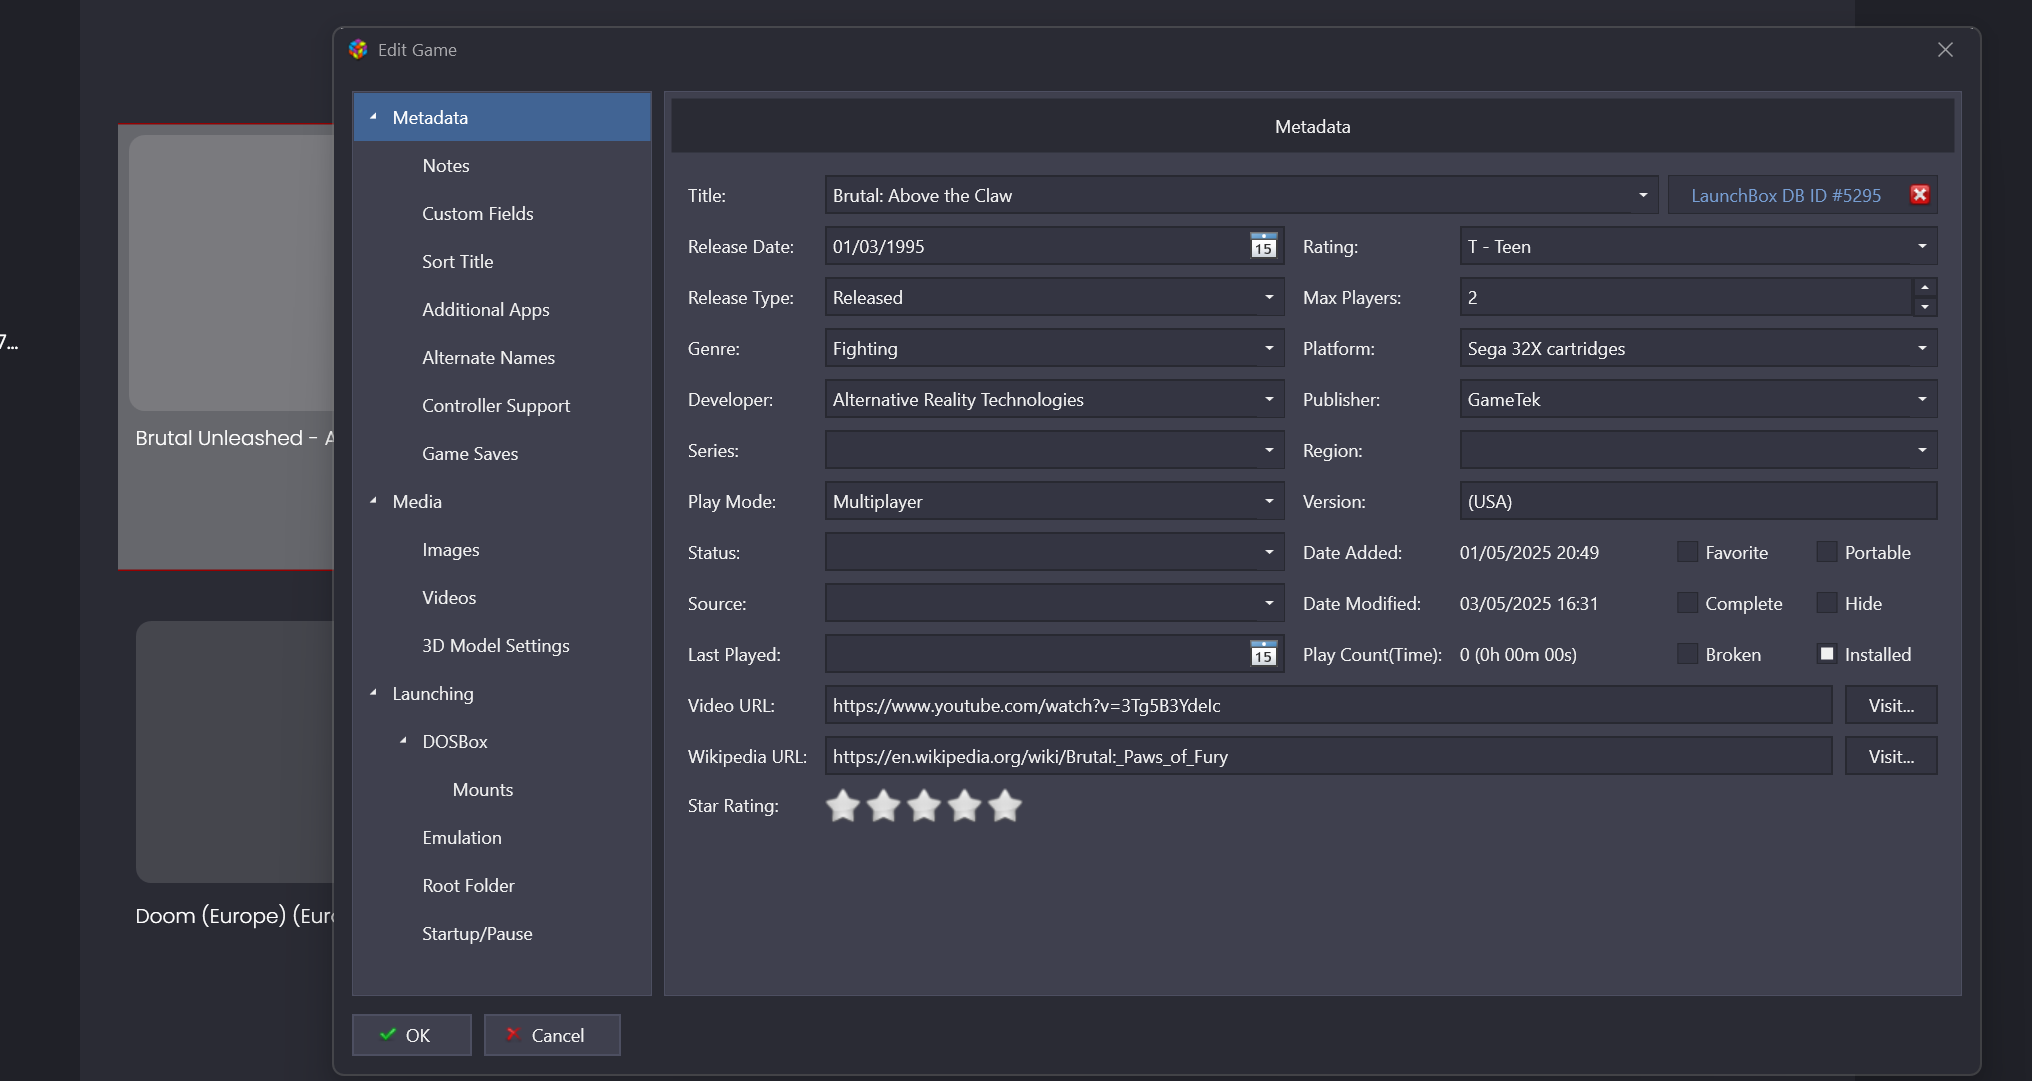Toggle the Hide checkbox
The height and width of the screenshot is (1081, 2032).
coord(1827,603)
